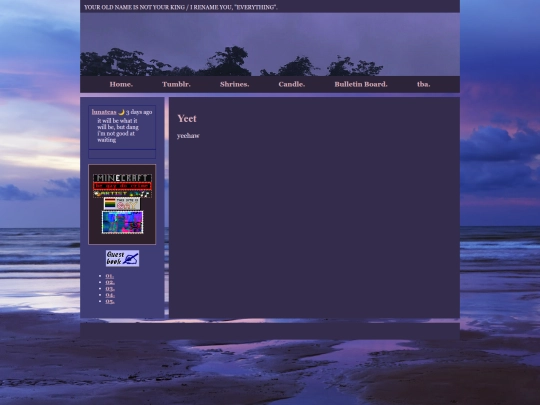Viewport: 540px width, 405px height.
Task: Click the colorful glitch art stamp
Action: click(x=122, y=222)
